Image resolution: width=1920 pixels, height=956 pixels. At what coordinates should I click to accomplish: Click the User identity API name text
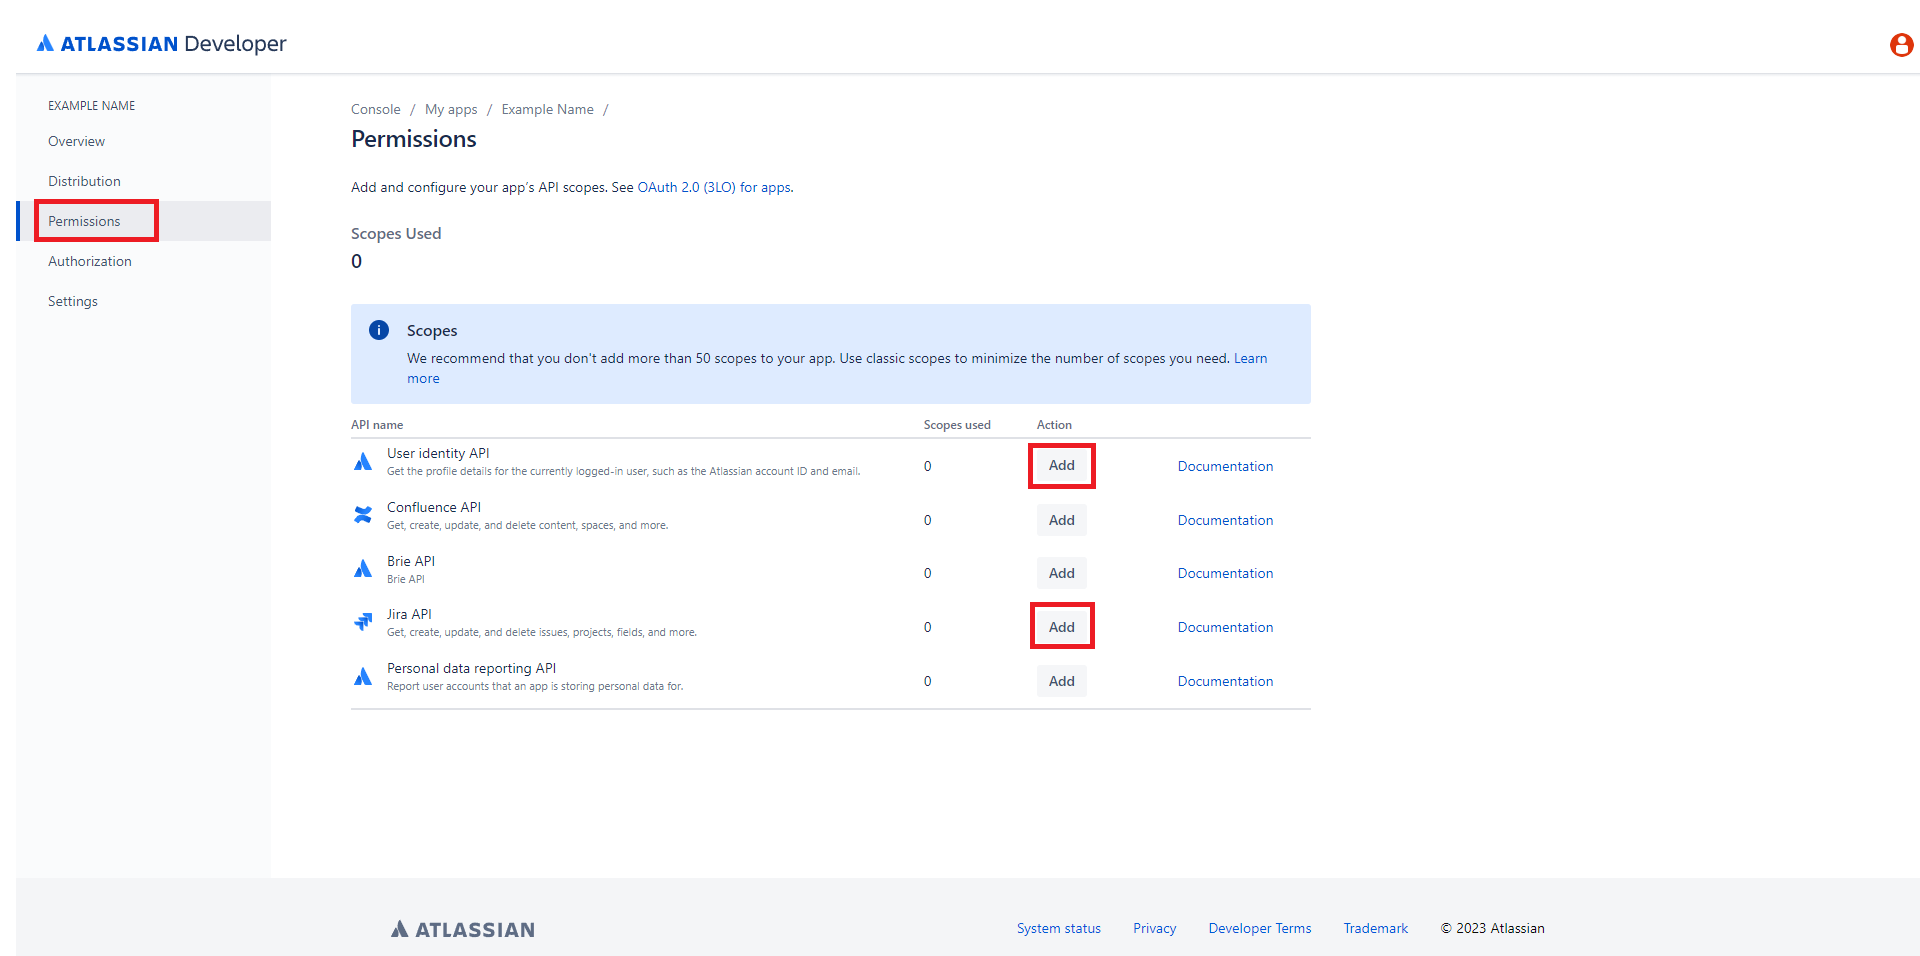tap(438, 453)
